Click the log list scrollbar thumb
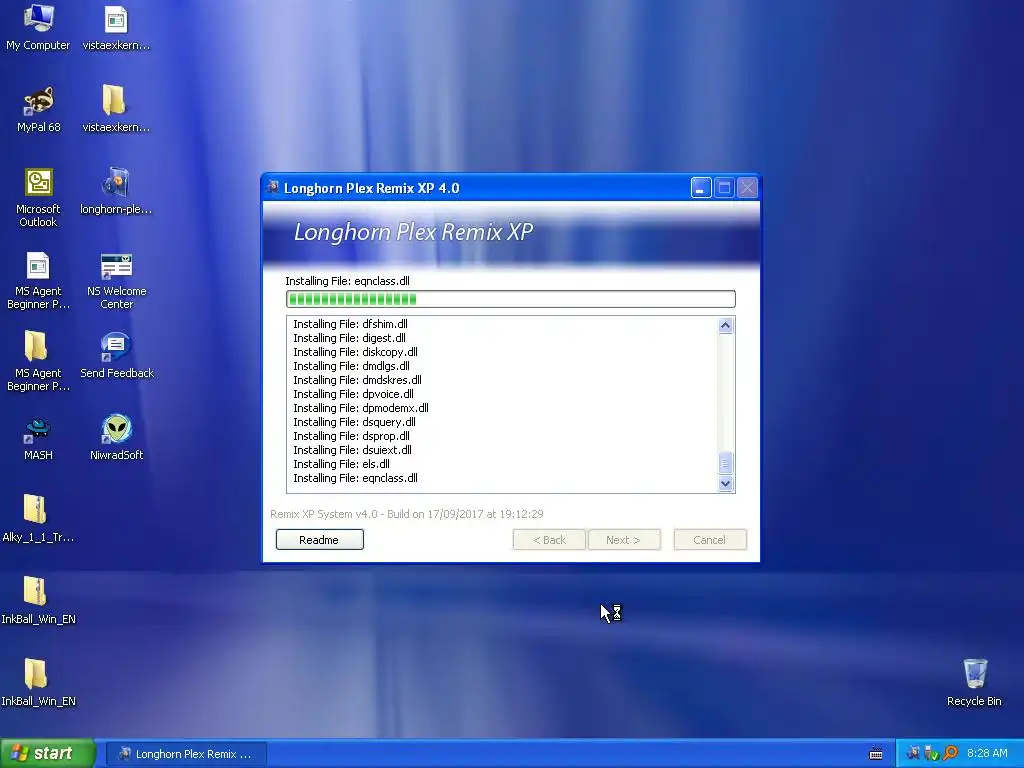The width and height of the screenshot is (1024, 768). click(x=726, y=463)
